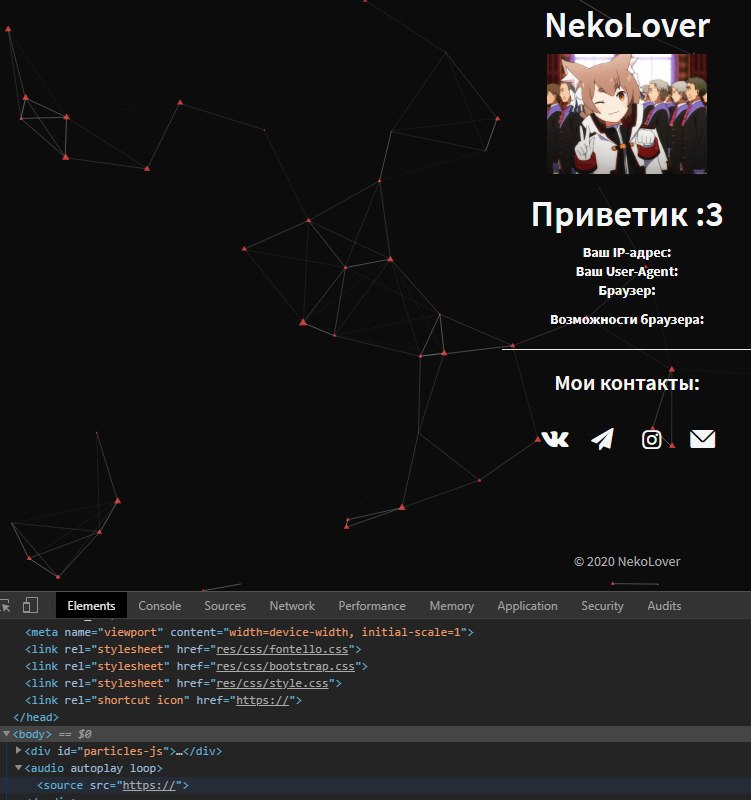Click the Приветик :3 heading

(627, 214)
